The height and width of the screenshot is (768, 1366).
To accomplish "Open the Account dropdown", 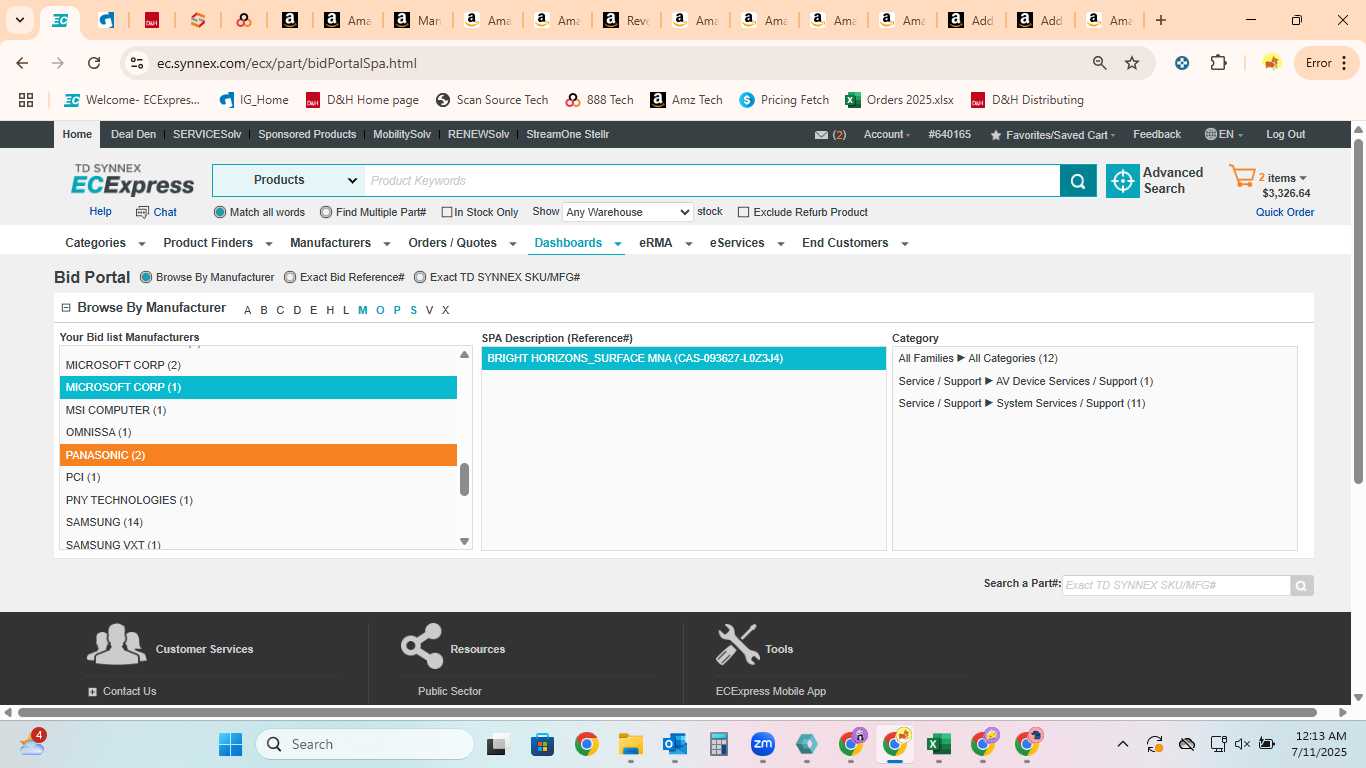I will 887,135.
